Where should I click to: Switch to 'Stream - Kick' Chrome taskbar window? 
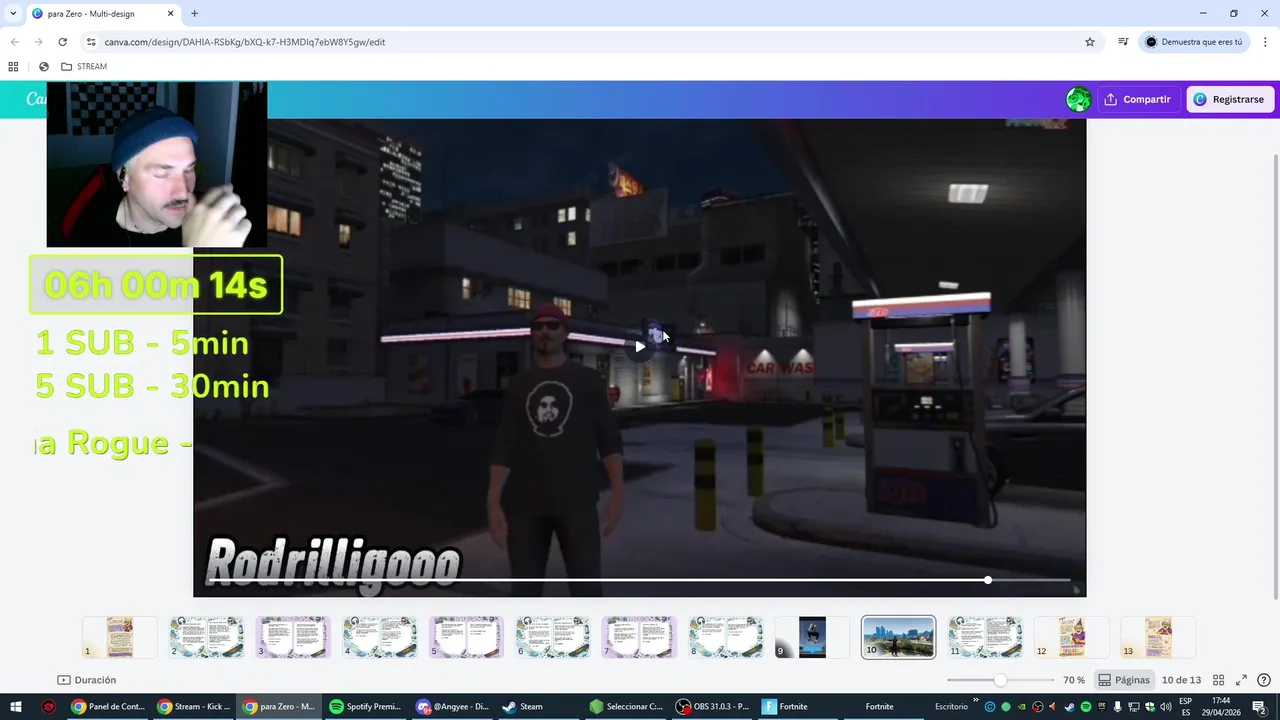(x=194, y=707)
